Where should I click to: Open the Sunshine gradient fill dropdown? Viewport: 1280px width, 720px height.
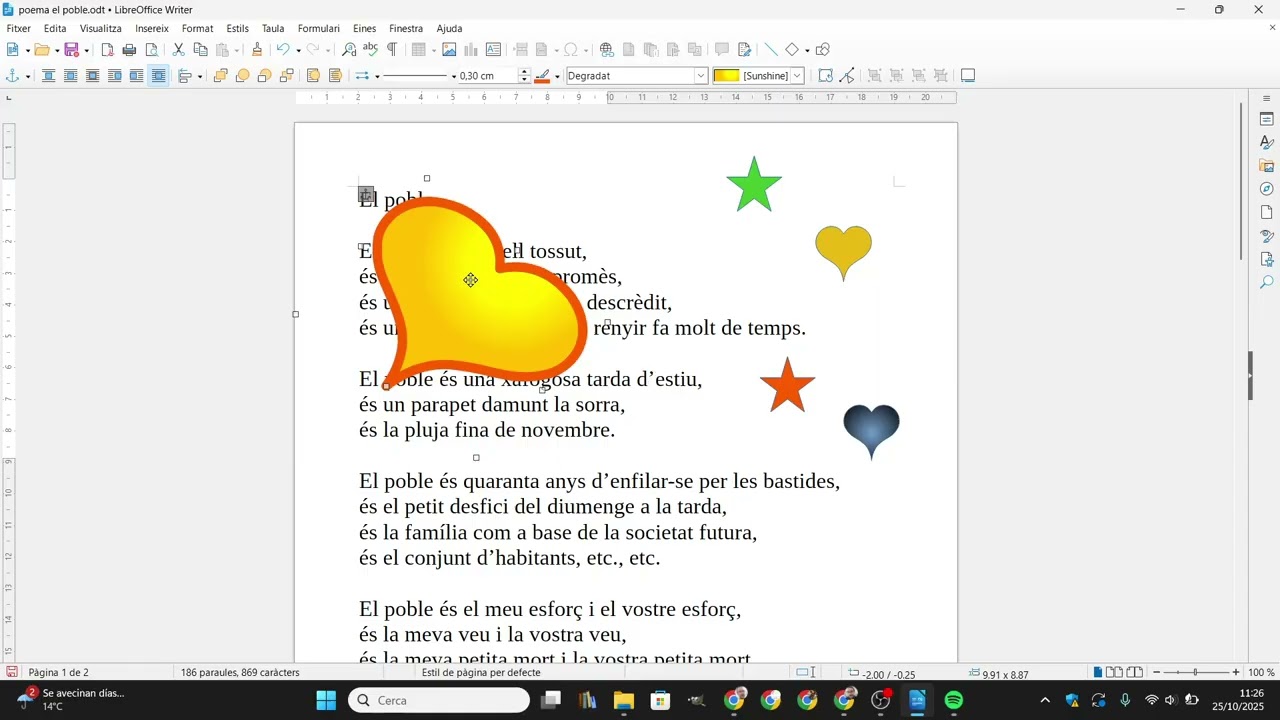[x=797, y=76]
